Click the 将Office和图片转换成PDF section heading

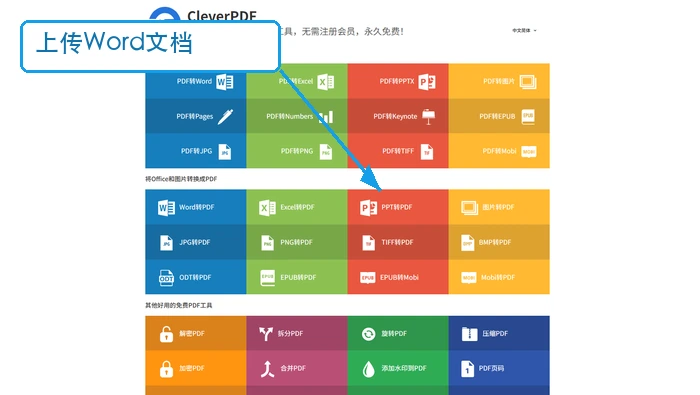click(x=181, y=179)
